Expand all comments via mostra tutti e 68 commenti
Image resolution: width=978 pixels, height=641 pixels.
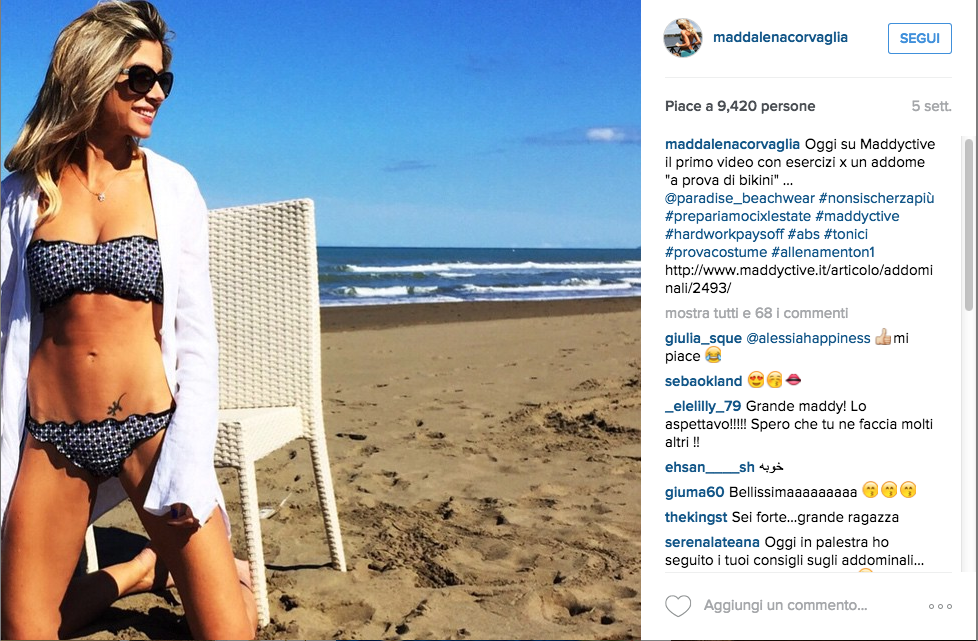coord(757,313)
